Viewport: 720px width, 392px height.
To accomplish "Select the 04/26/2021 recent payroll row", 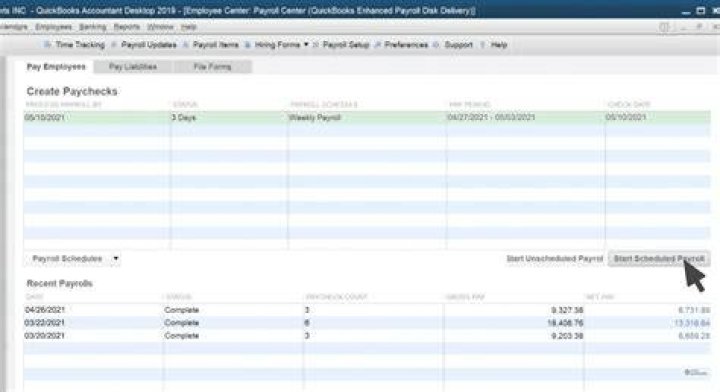I will [x=367, y=310].
